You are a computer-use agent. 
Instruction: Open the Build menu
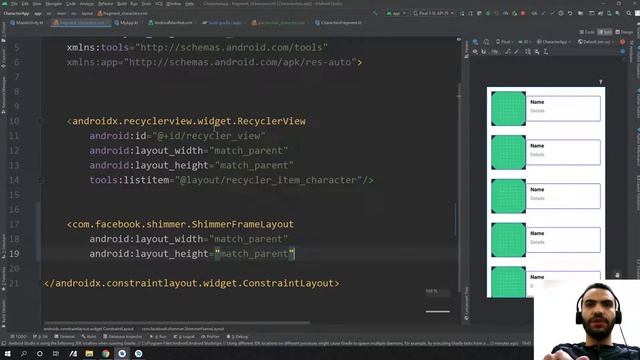[122, 4]
